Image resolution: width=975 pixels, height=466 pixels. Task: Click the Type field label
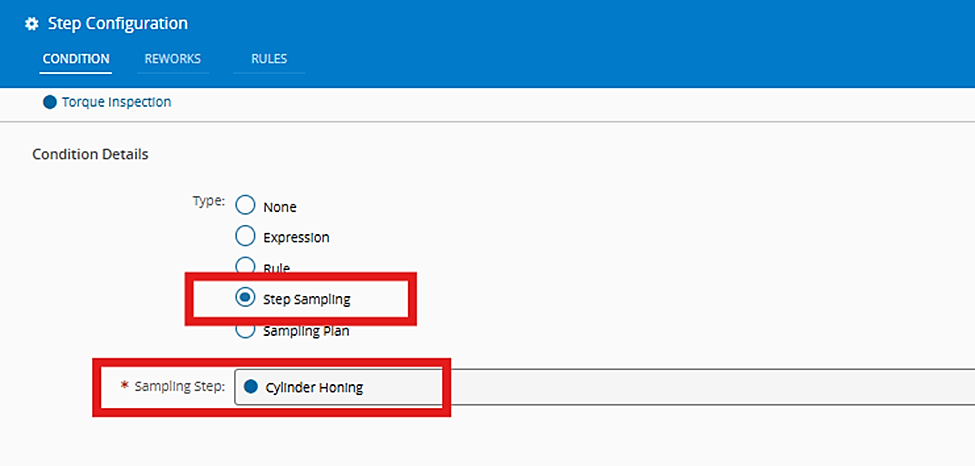click(x=208, y=200)
